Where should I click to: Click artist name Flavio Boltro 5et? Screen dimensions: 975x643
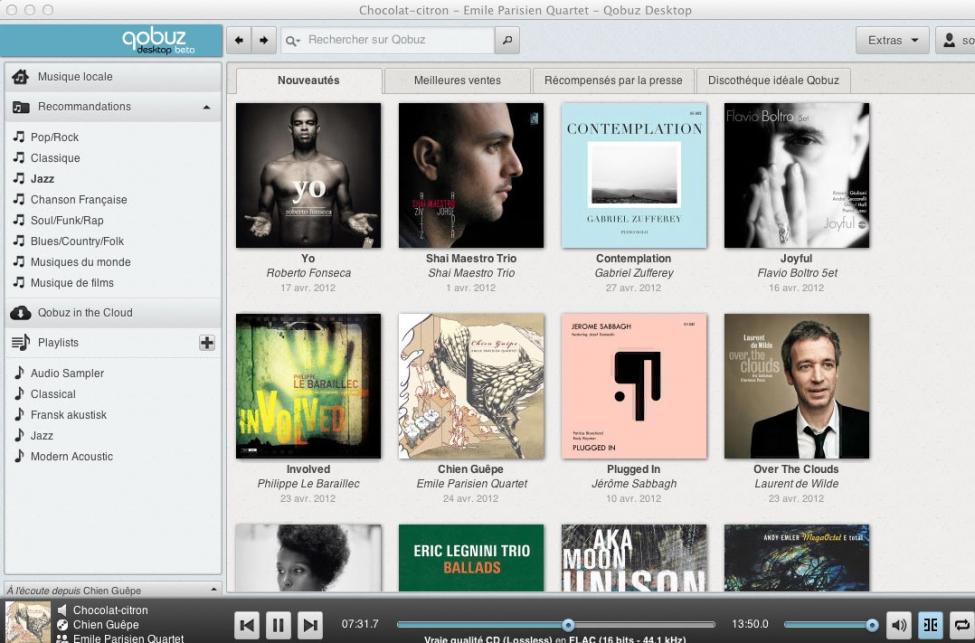coord(797,273)
